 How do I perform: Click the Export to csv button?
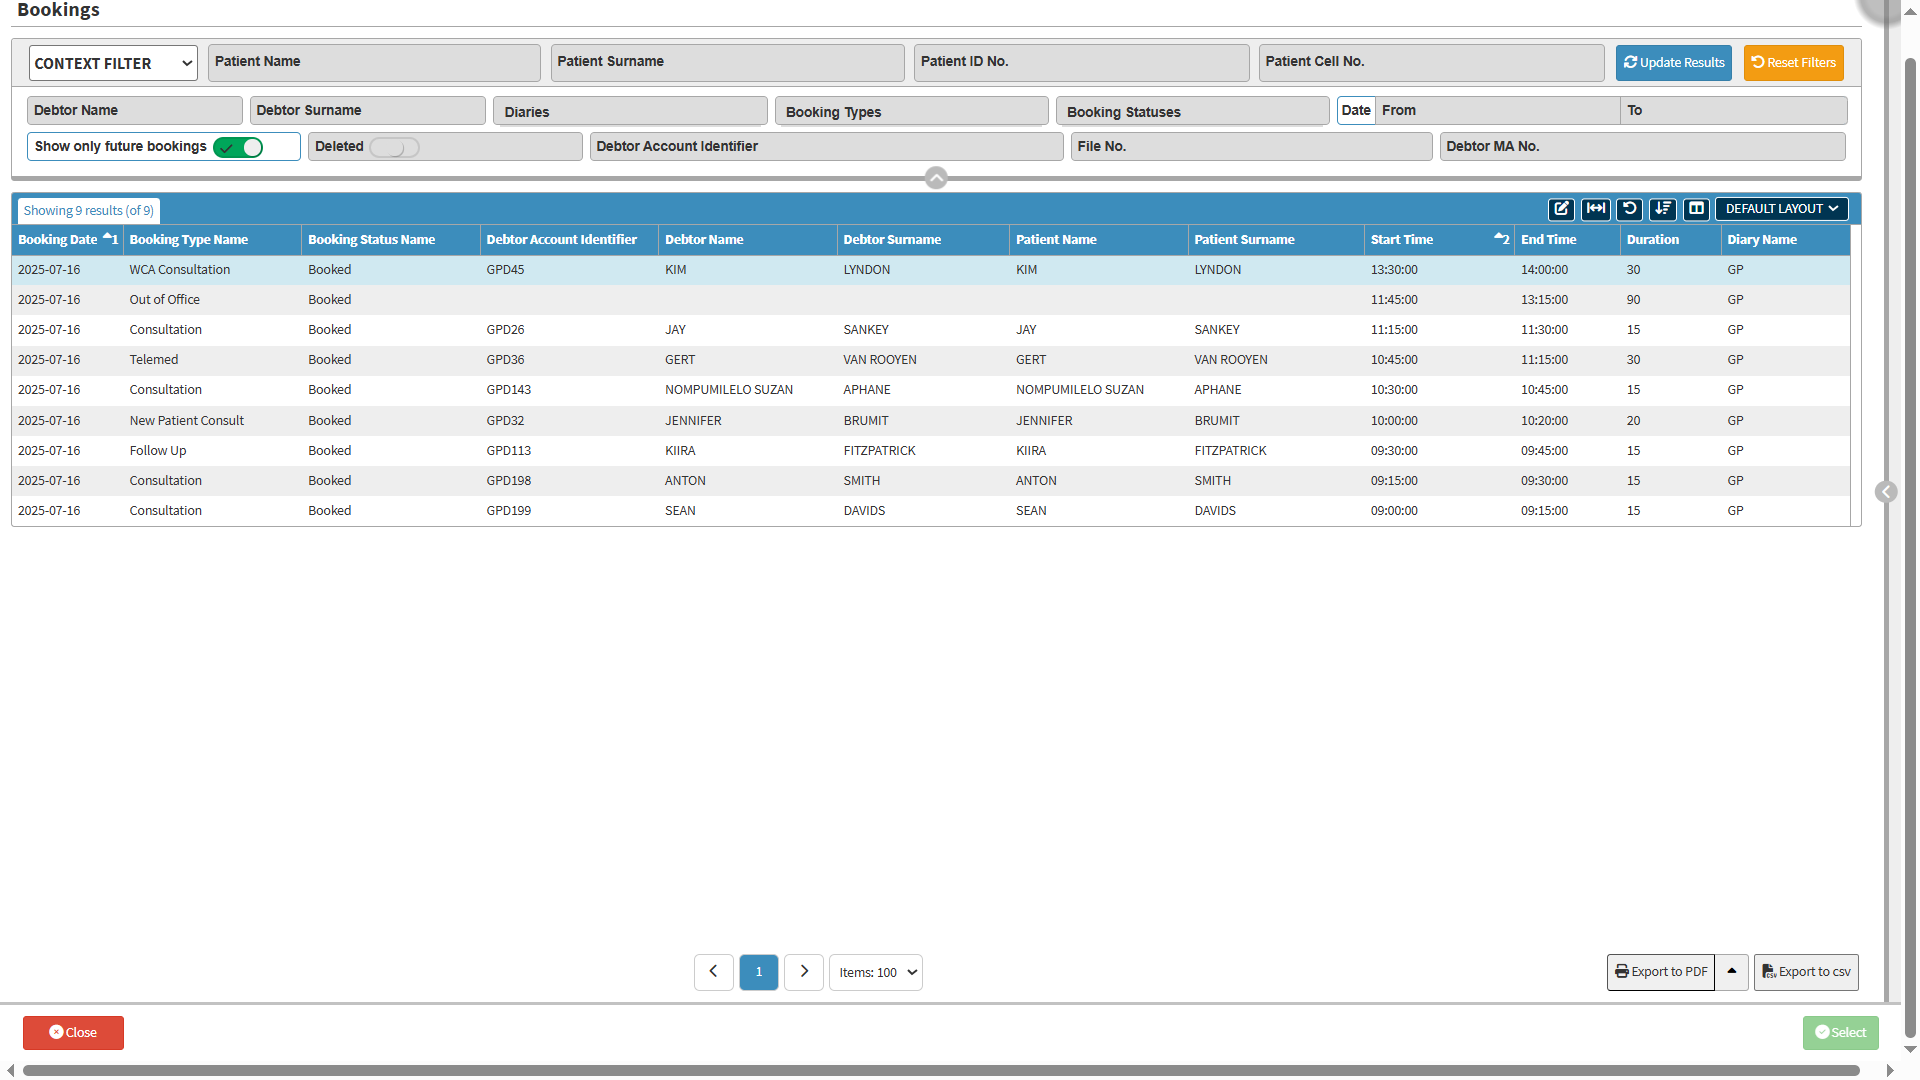tap(1805, 972)
